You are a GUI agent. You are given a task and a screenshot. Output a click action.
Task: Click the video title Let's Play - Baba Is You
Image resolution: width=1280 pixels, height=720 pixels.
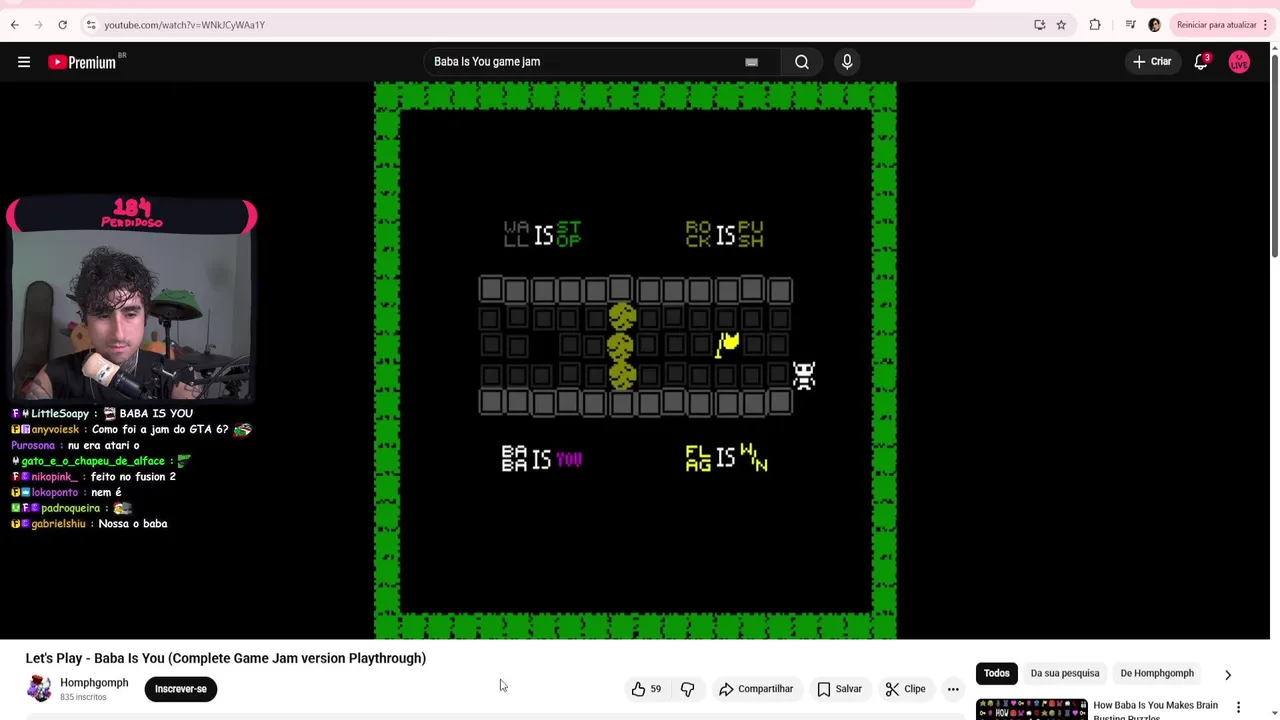(x=226, y=658)
